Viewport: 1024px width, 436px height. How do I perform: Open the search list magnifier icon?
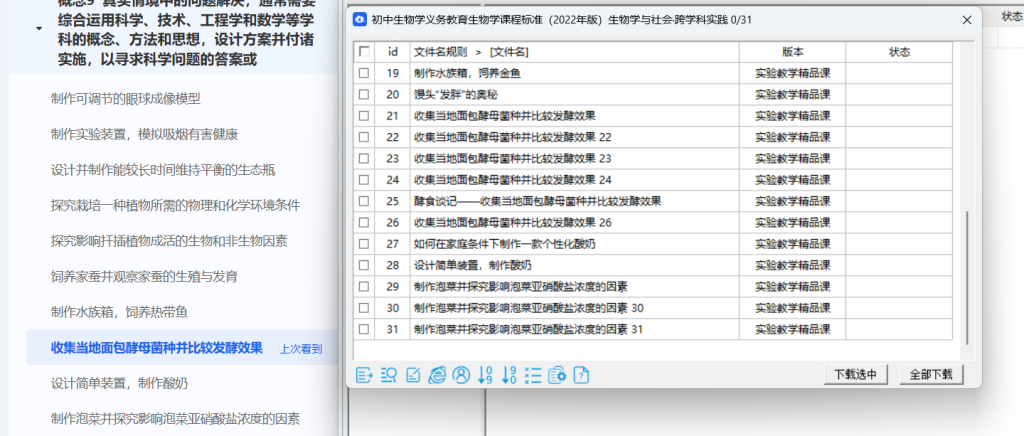(x=389, y=375)
